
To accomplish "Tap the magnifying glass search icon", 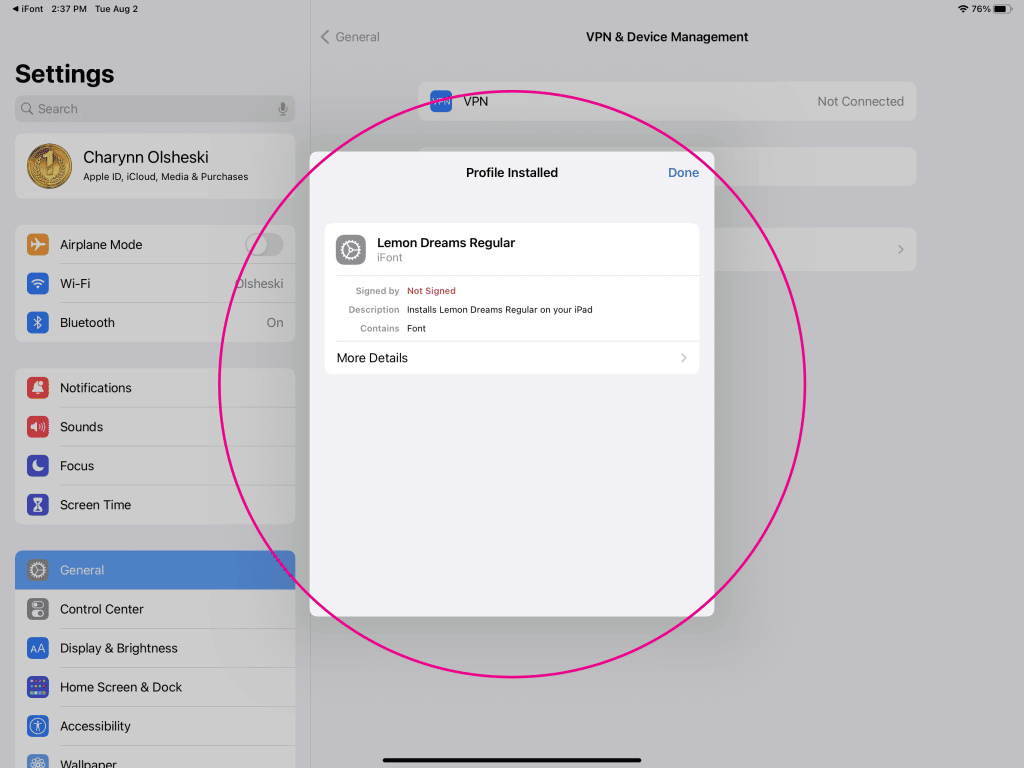I will coord(27,108).
